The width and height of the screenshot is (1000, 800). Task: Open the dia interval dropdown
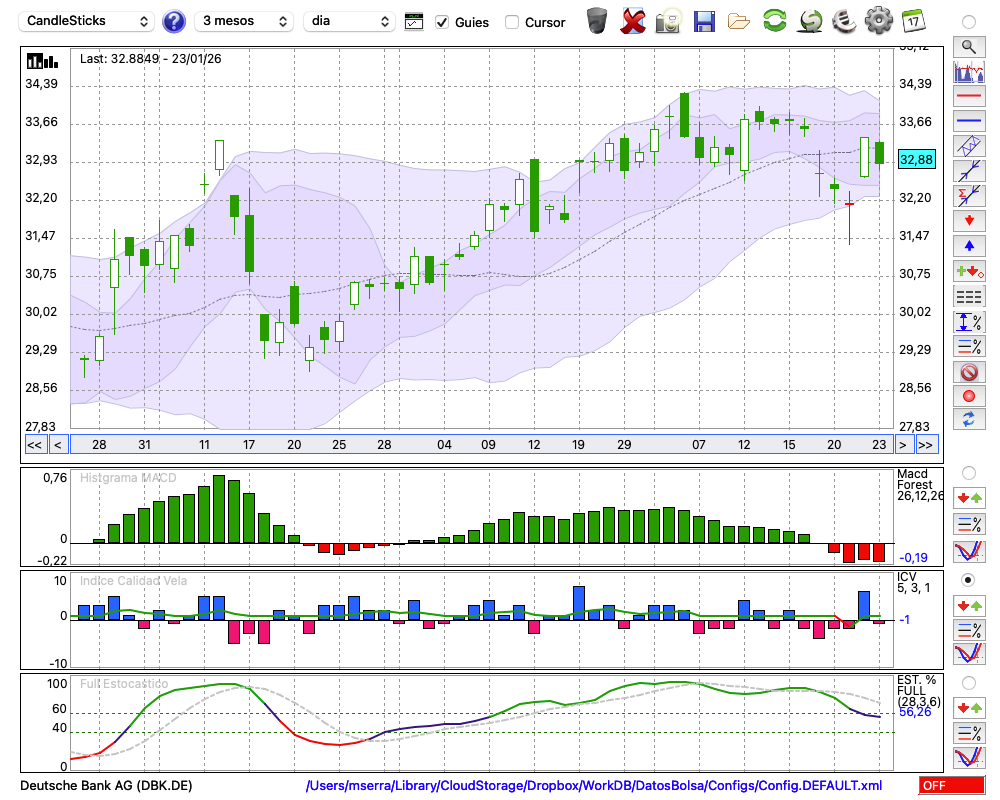pos(351,21)
